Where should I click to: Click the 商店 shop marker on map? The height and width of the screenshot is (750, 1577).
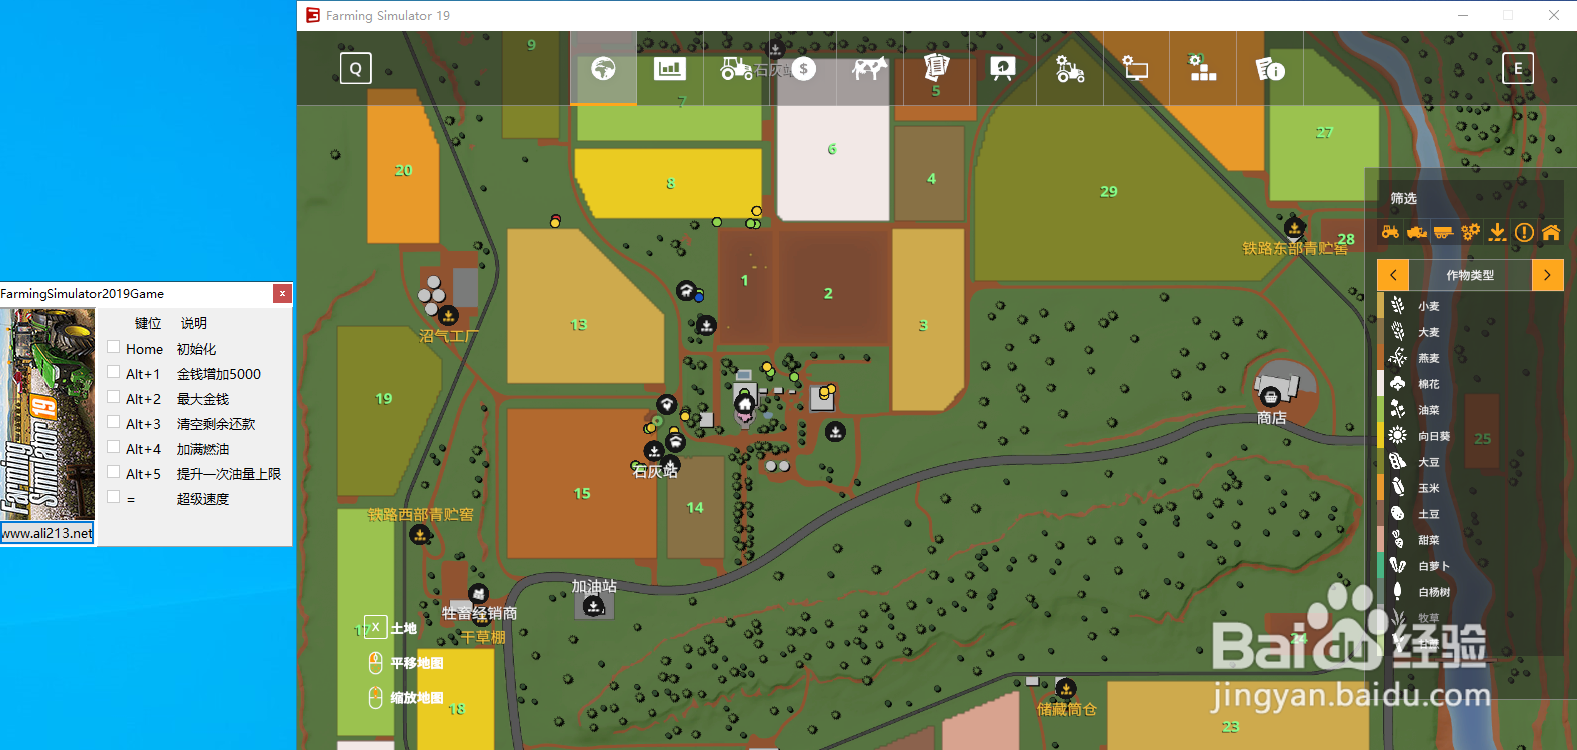tap(1270, 397)
